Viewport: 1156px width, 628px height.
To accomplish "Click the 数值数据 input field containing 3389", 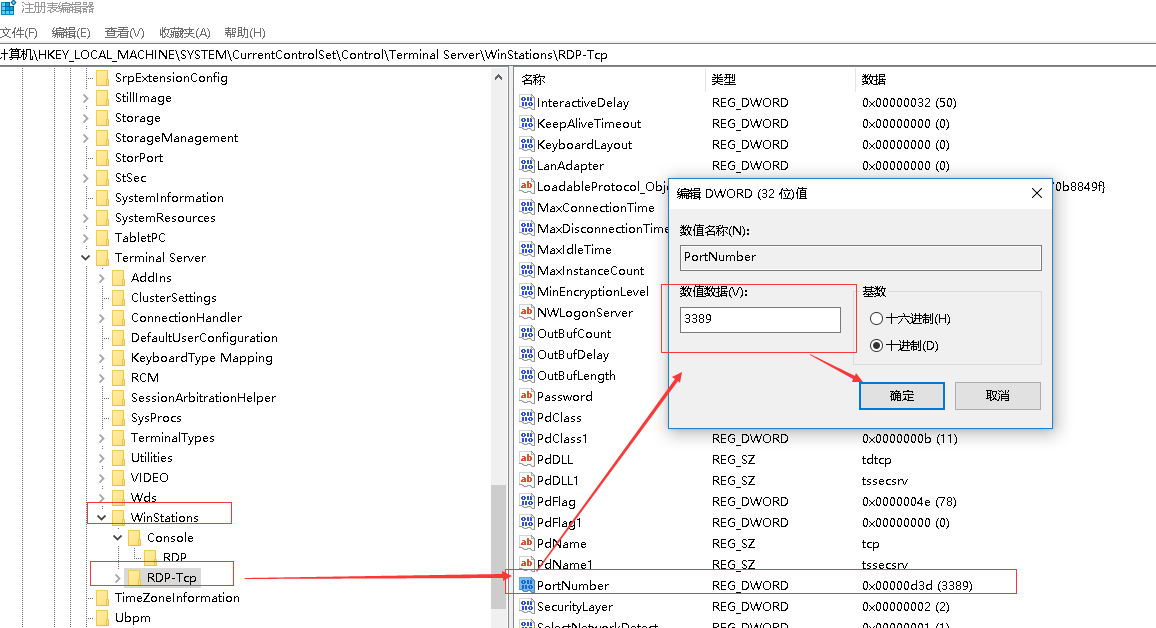I will point(759,320).
